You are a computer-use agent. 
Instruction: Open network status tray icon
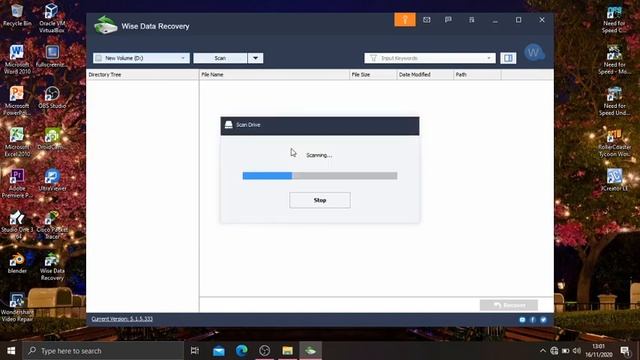[x=554, y=351]
